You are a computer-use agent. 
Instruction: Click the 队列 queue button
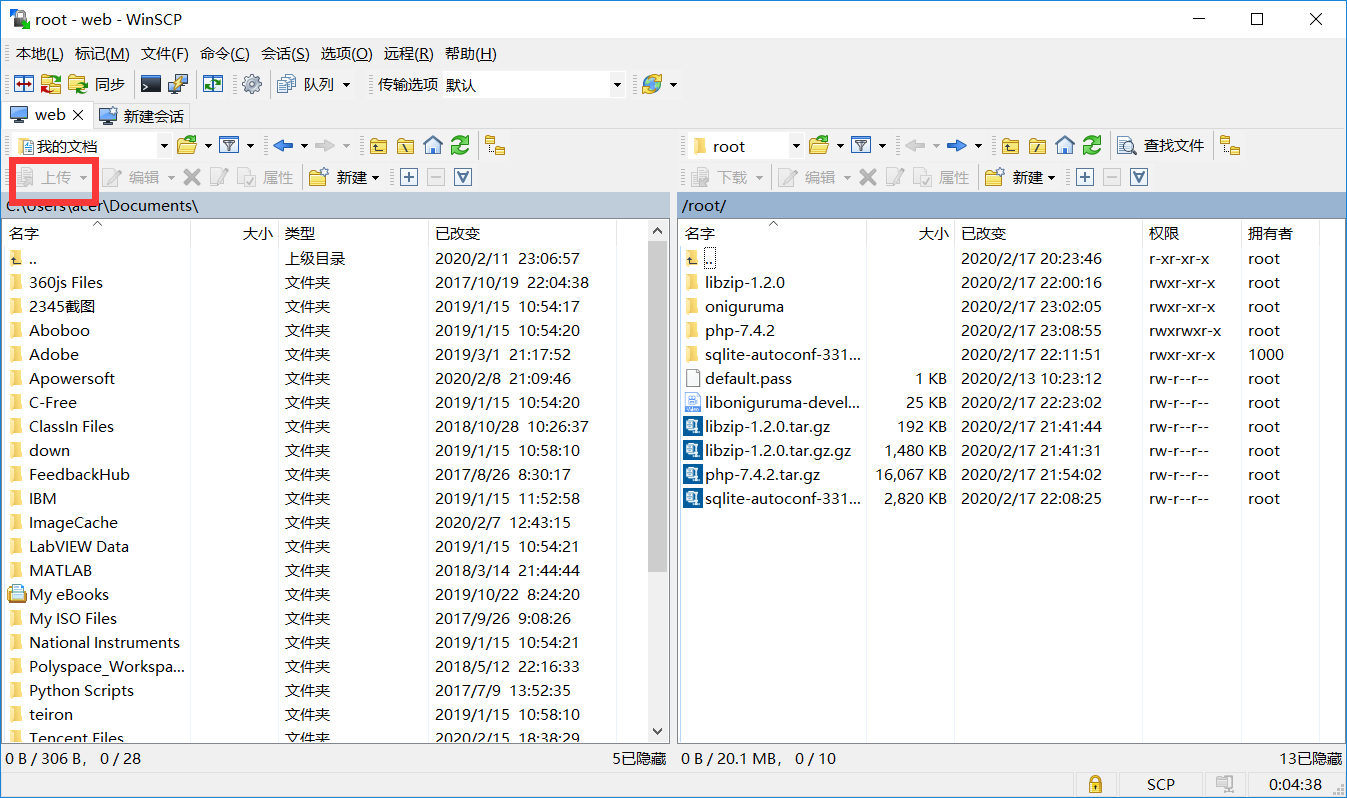click(x=306, y=85)
